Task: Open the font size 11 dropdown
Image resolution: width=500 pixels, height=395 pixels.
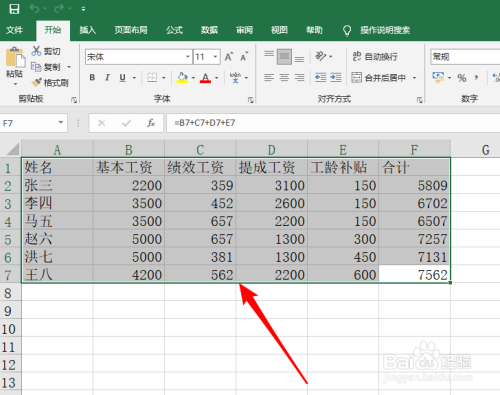Action: (x=215, y=57)
